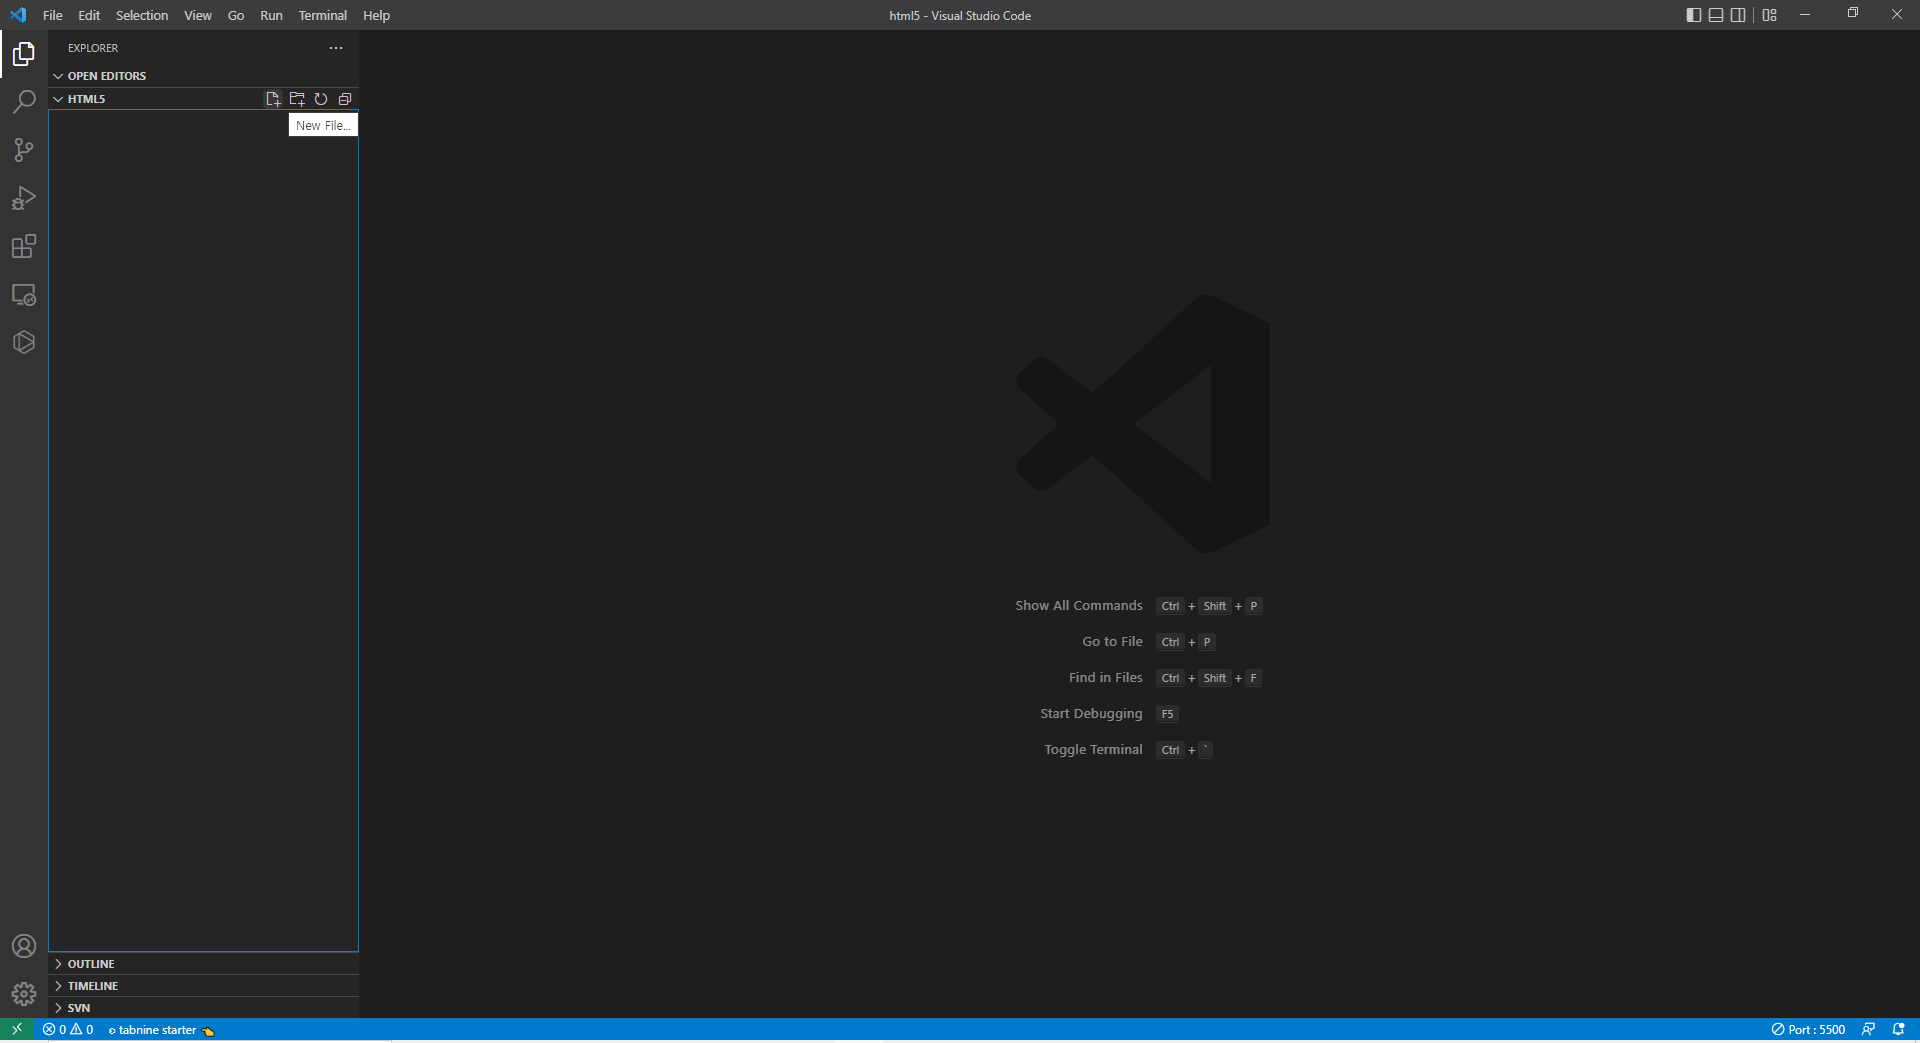Open the Terminal menu
The width and height of the screenshot is (1920, 1043).
click(x=322, y=15)
